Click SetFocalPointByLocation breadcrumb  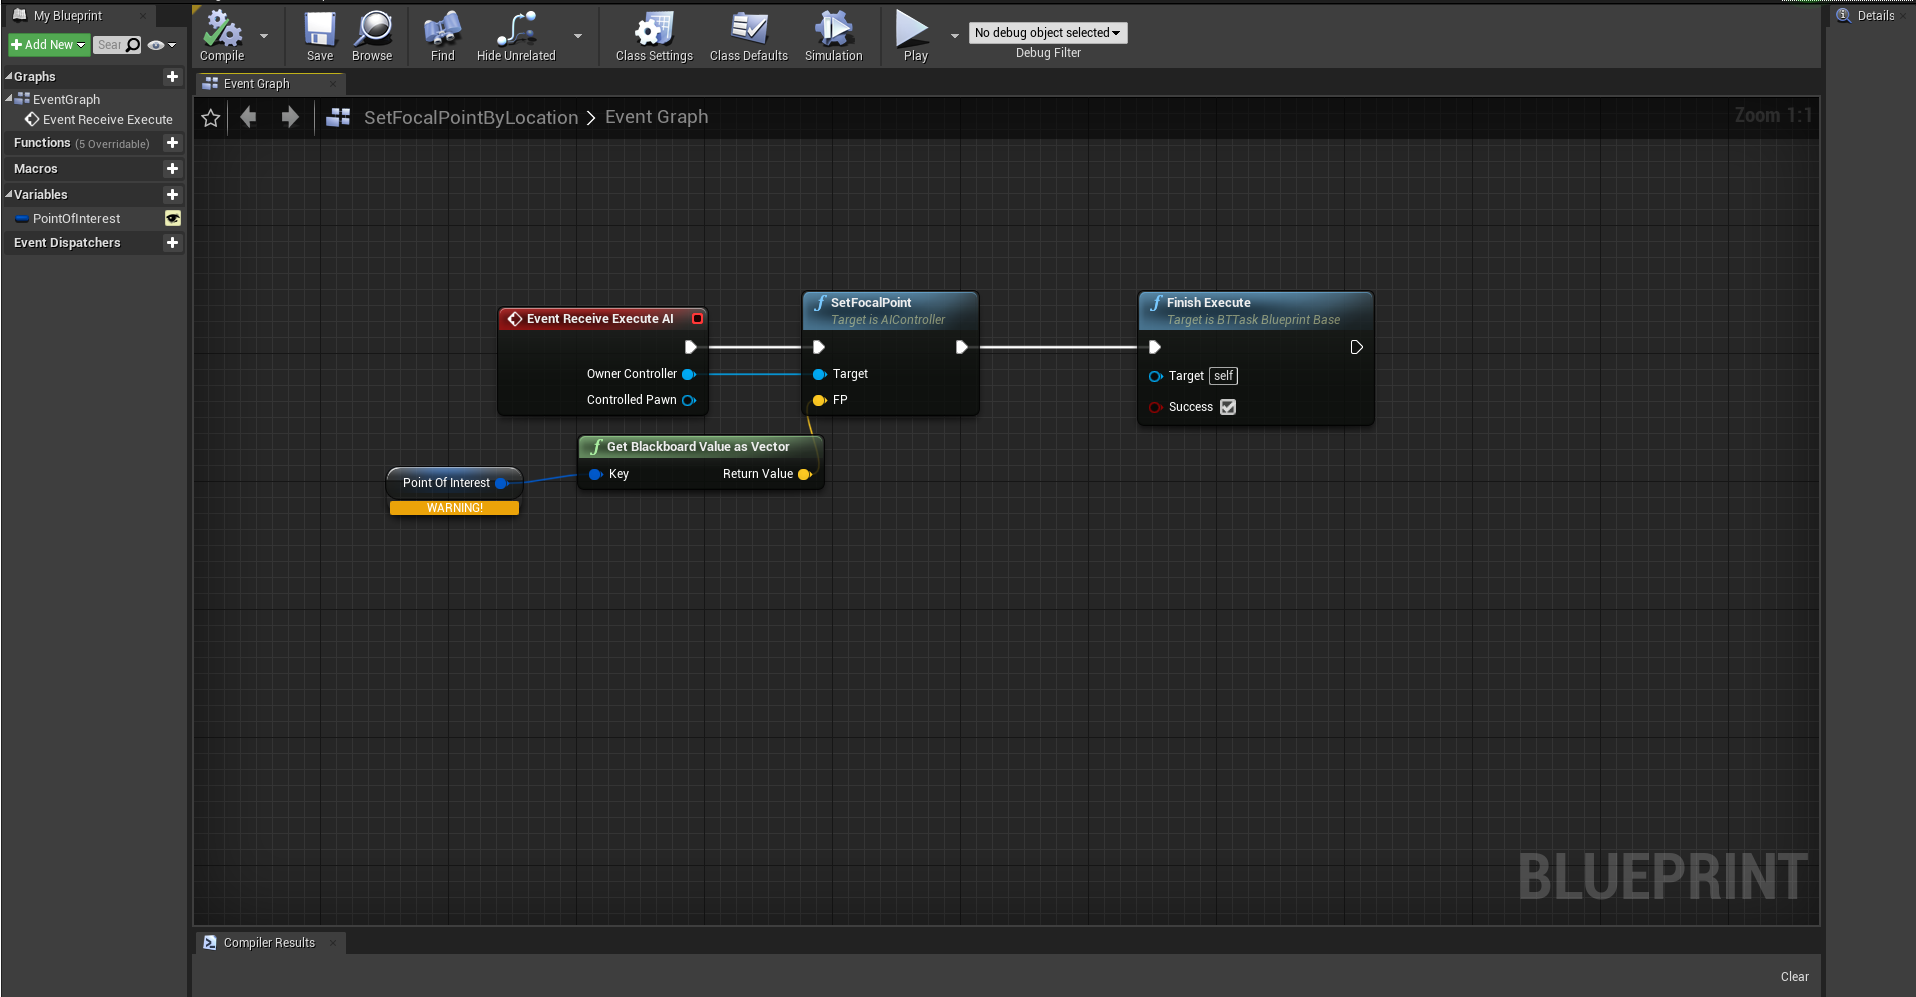coord(471,118)
